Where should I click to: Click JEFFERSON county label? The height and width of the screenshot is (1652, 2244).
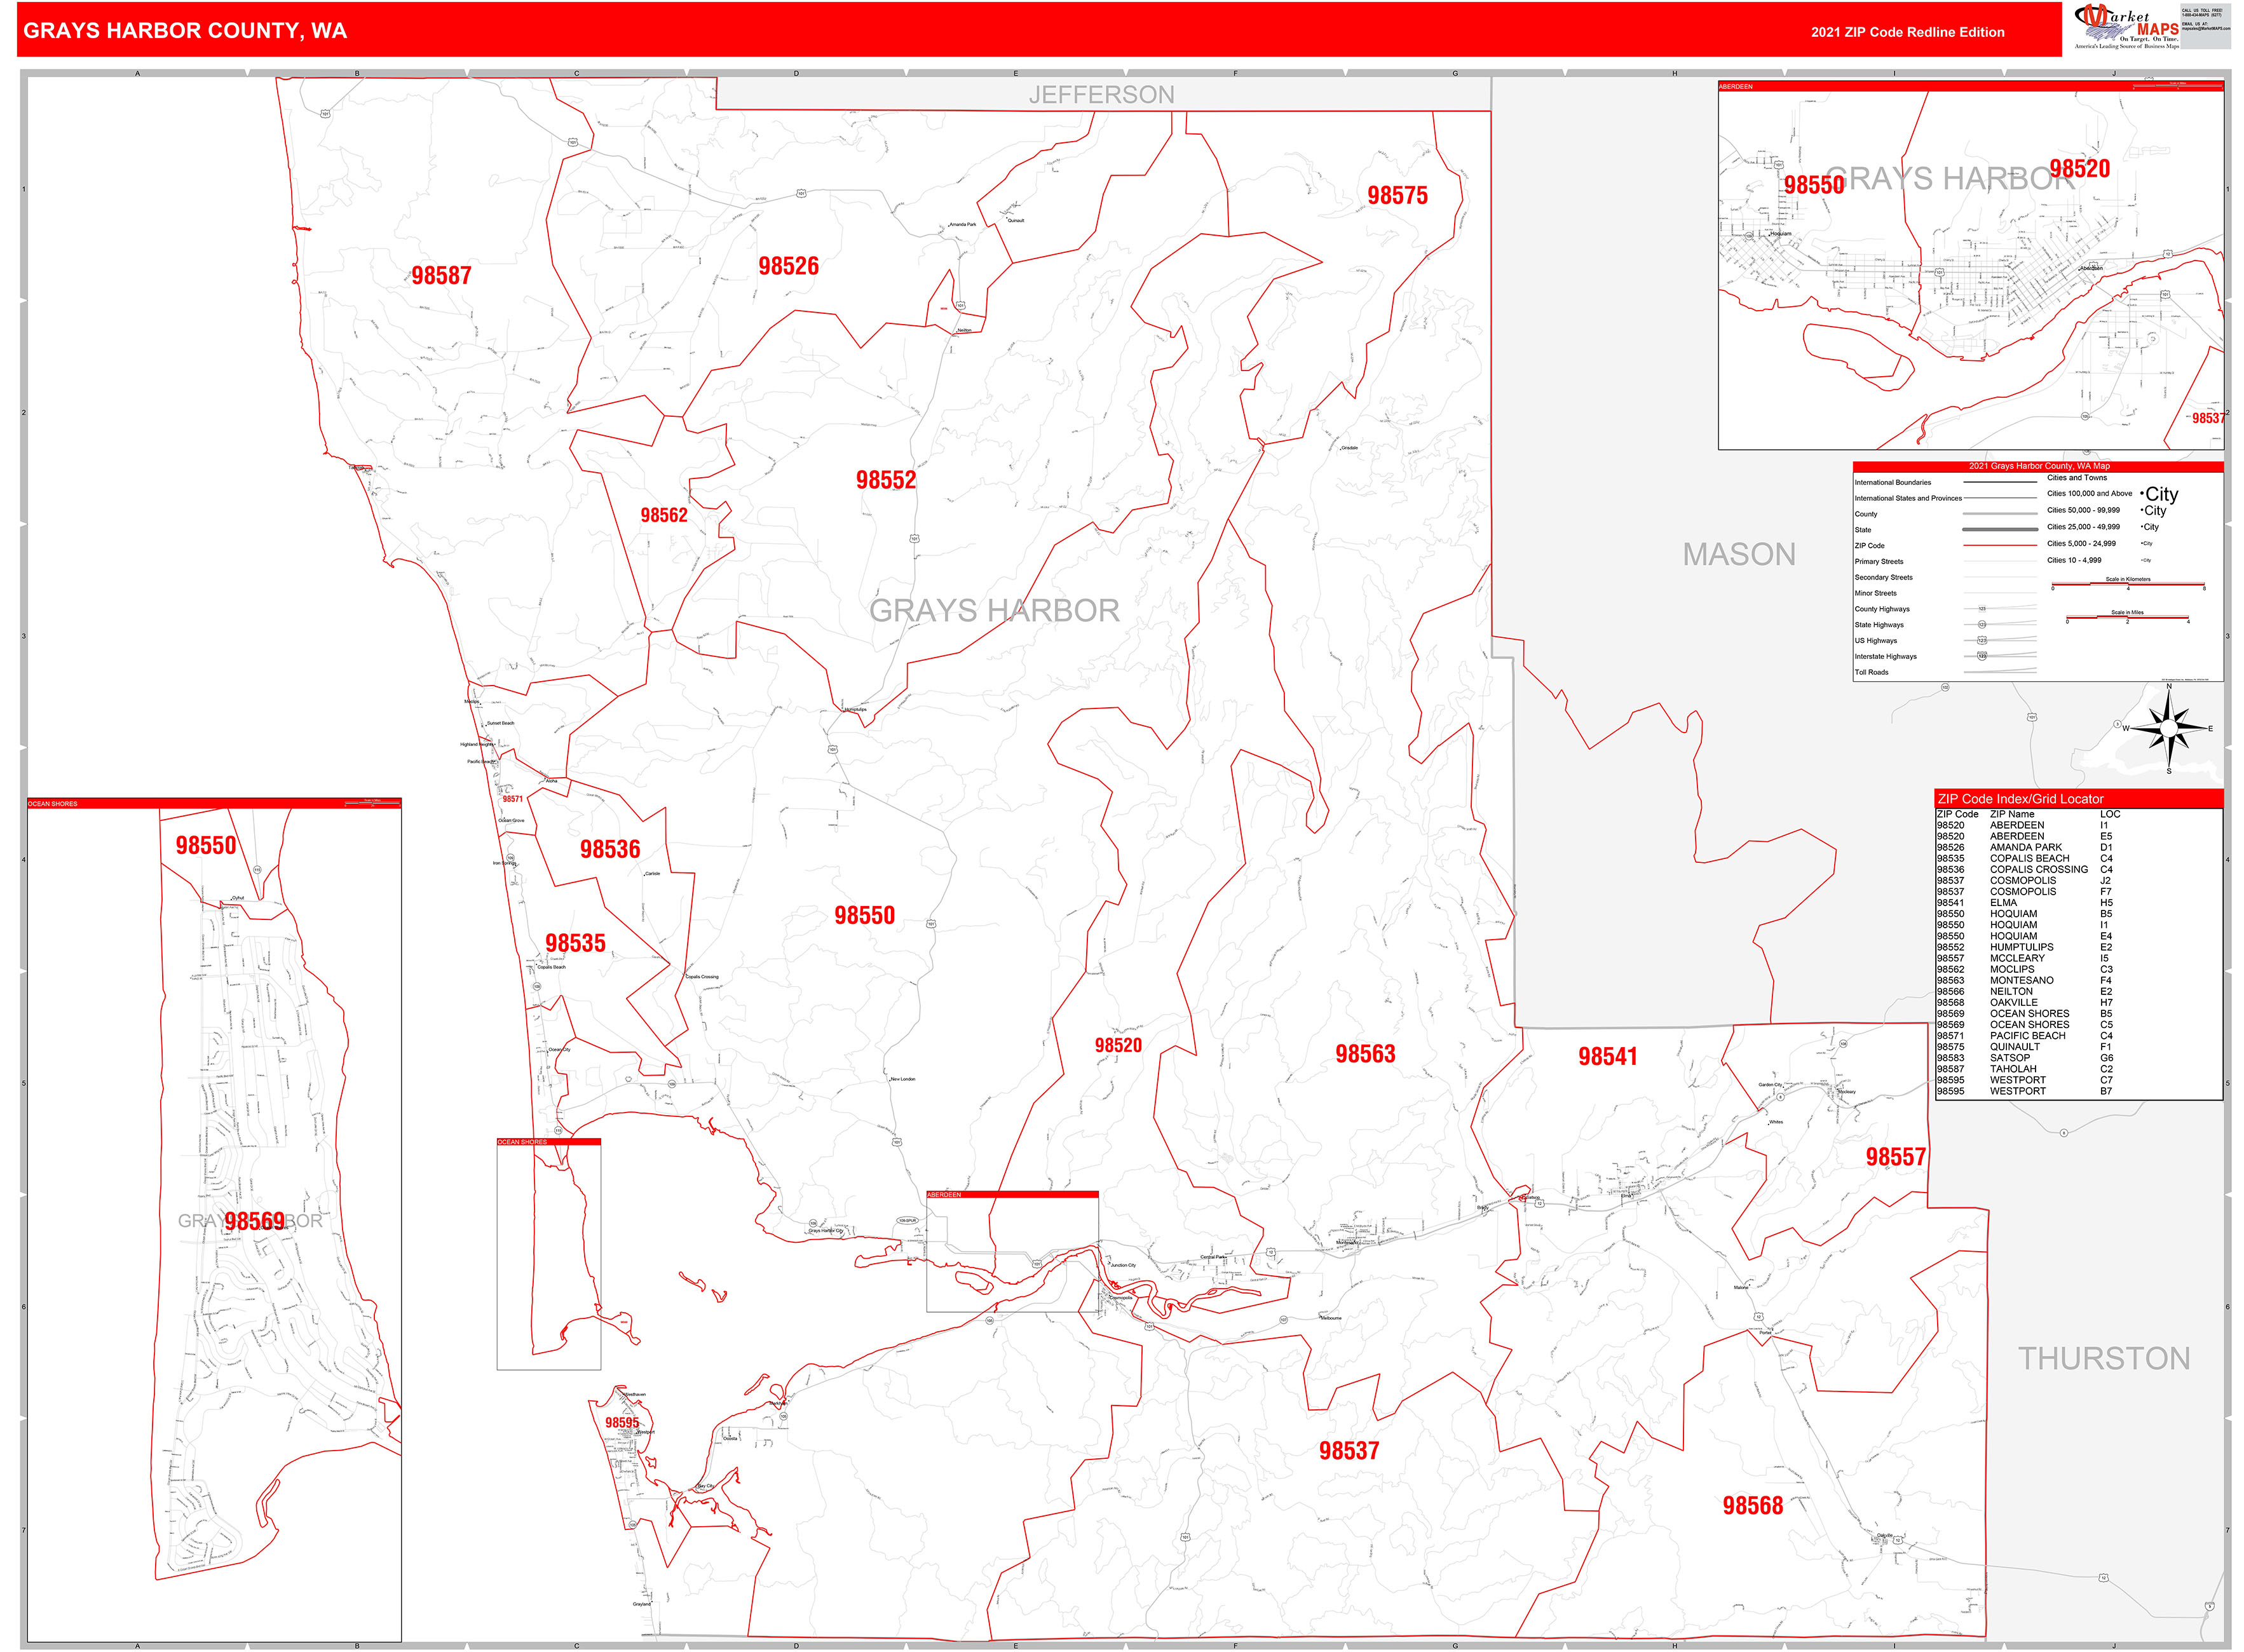pos(1101,95)
